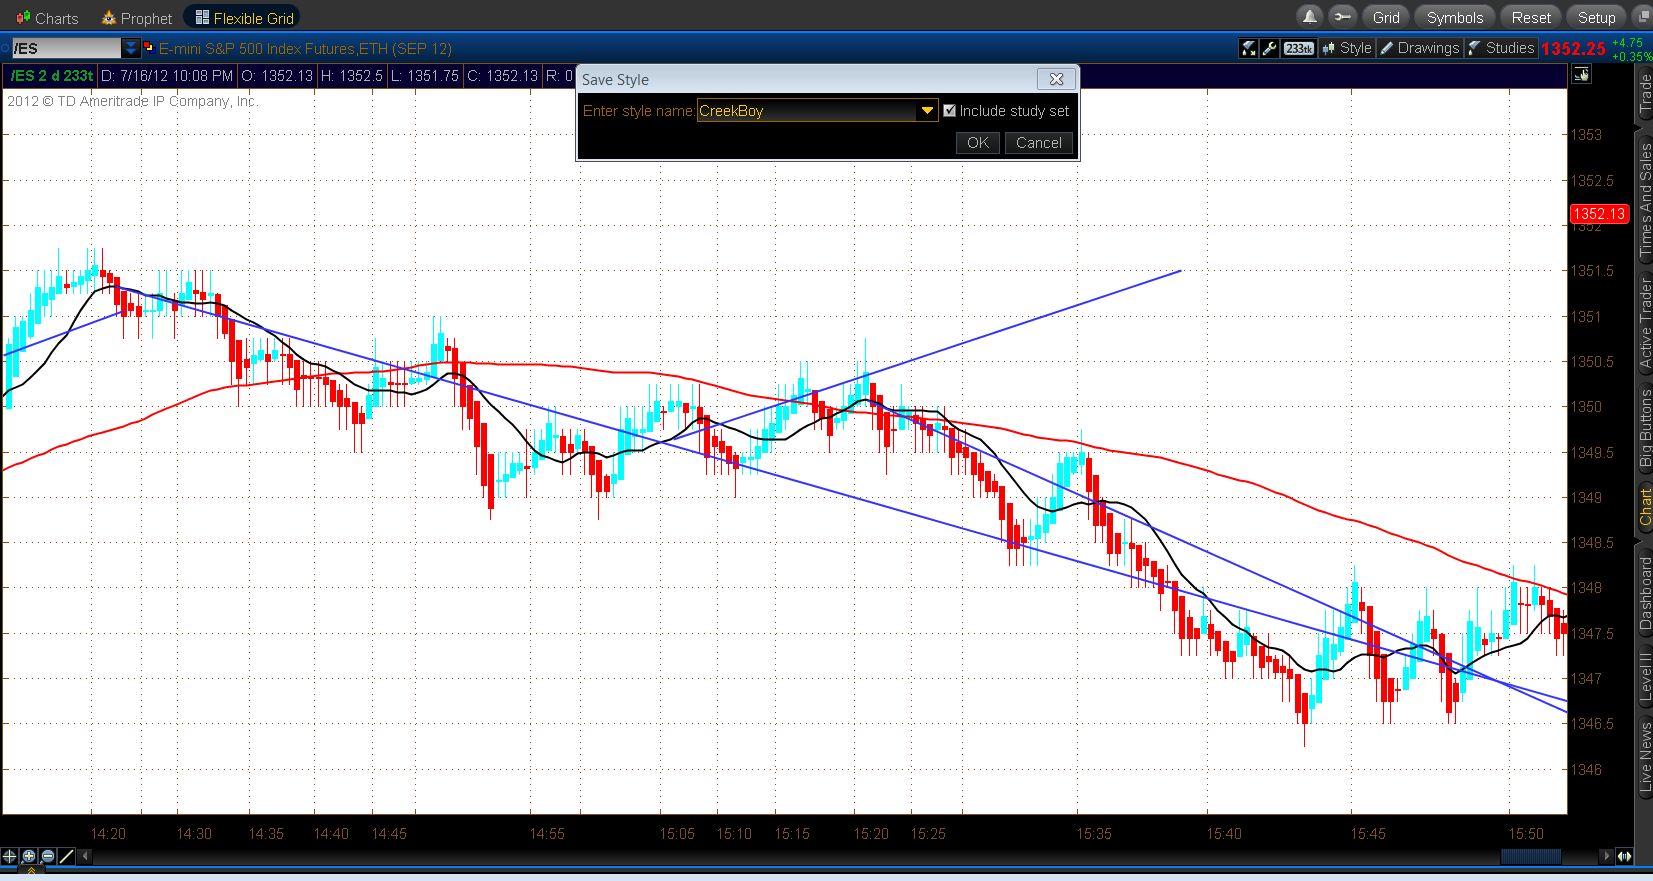Switch to the Prophet tab
Image resolution: width=1653 pixels, height=881 pixels.
[137, 18]
